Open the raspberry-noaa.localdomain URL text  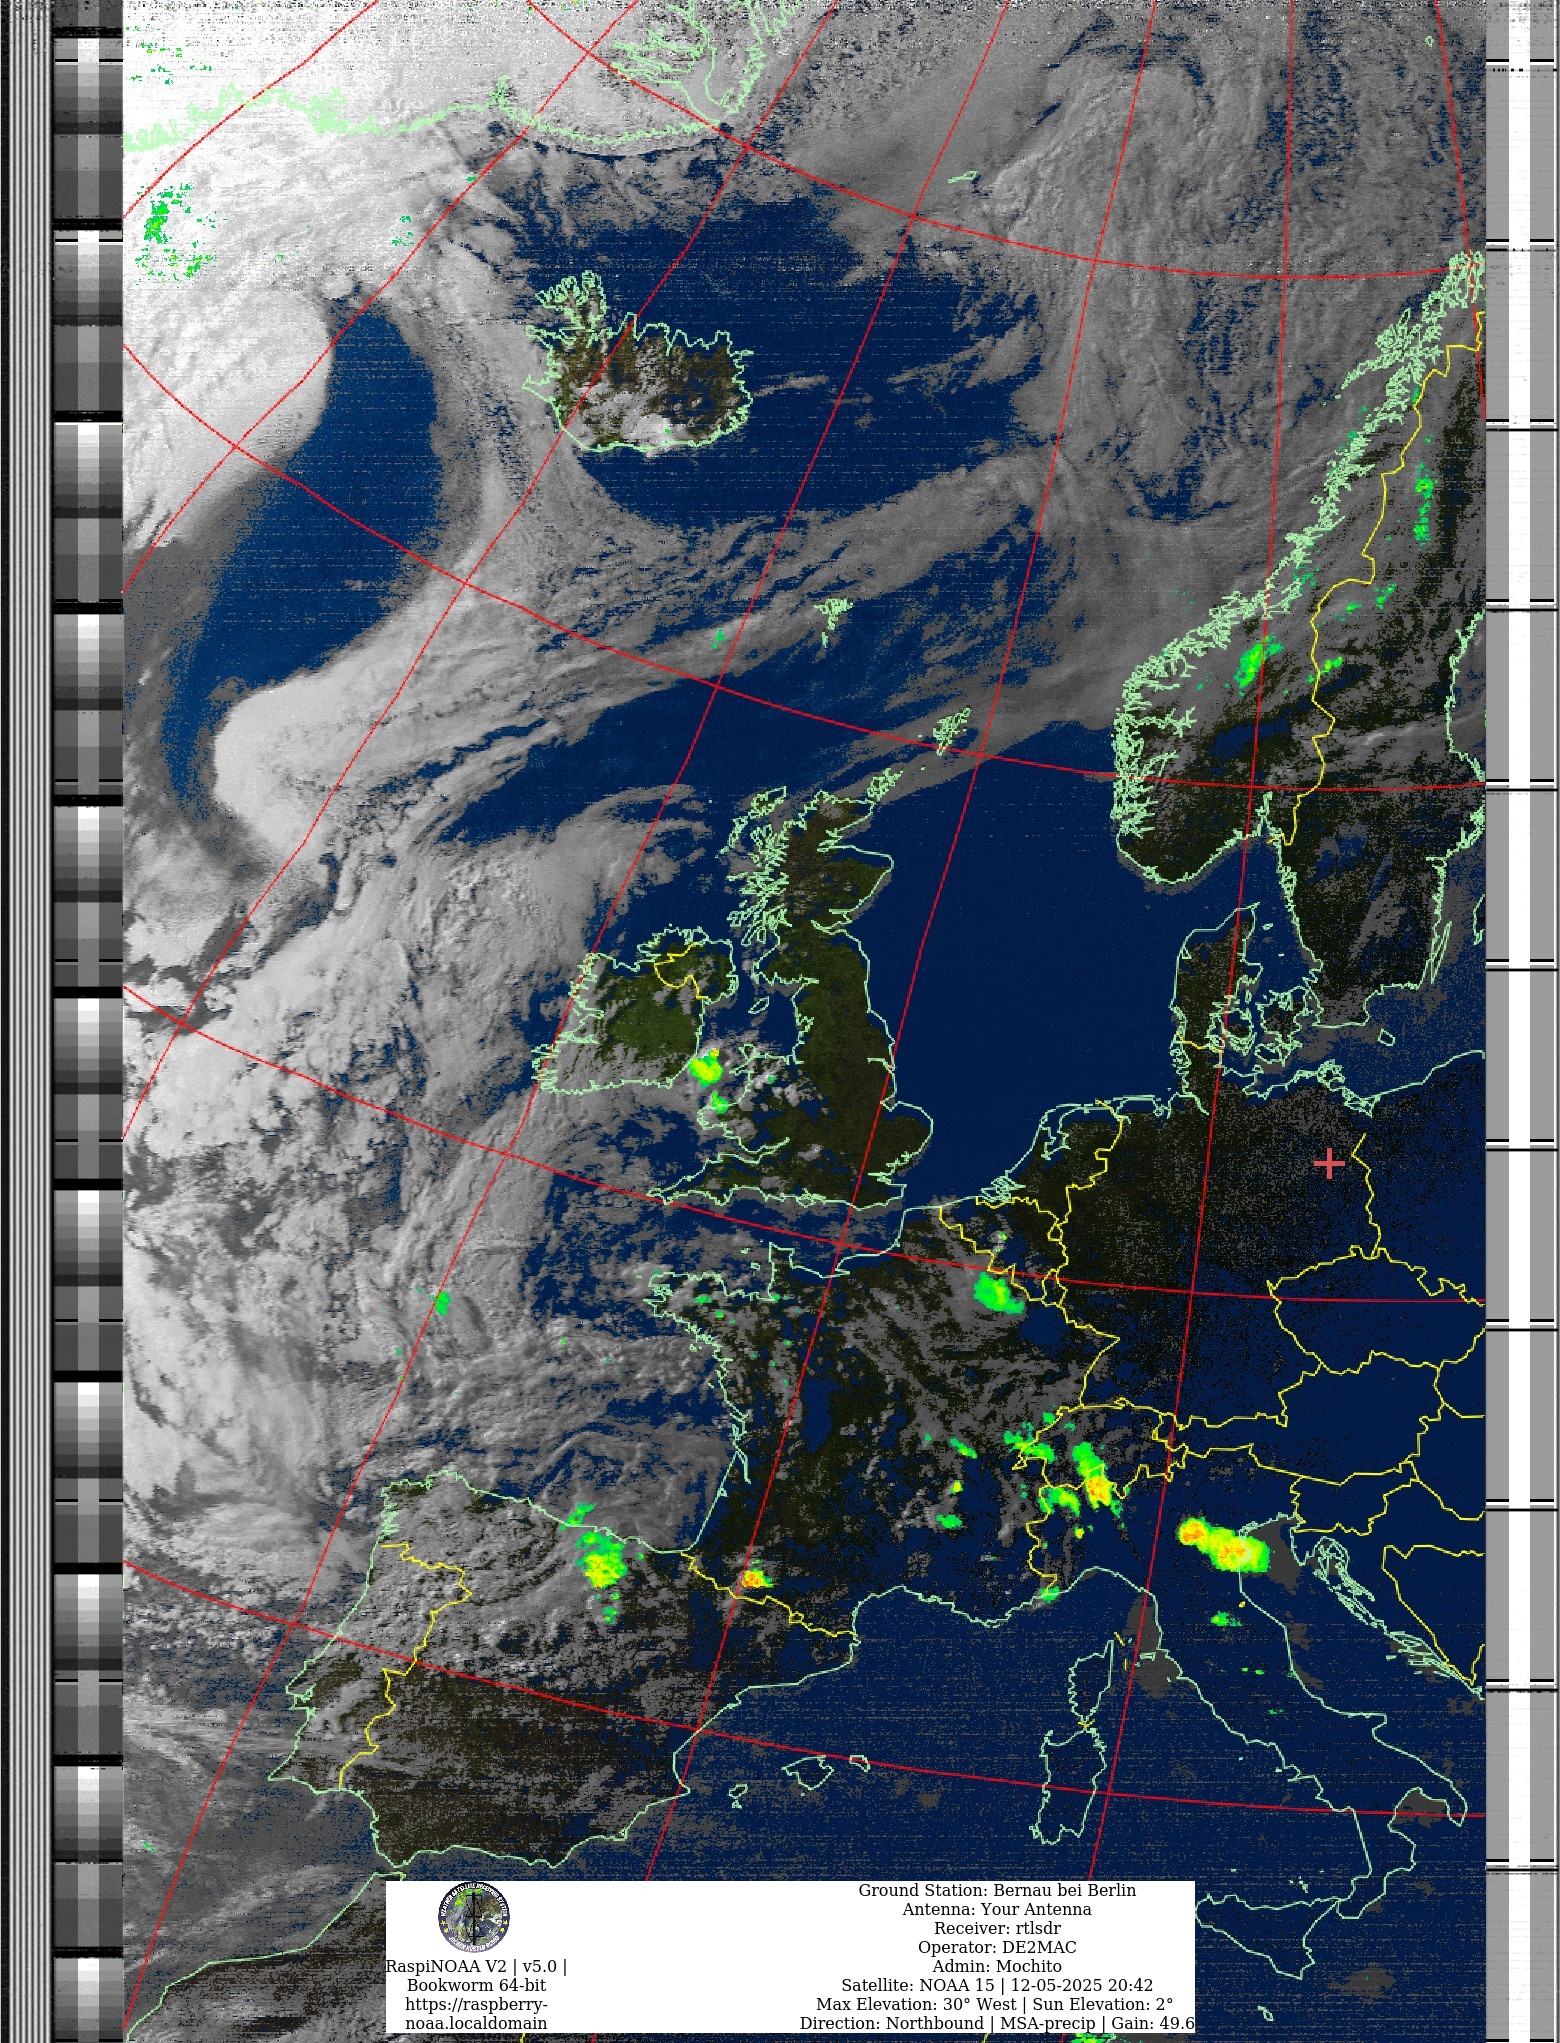(x=476, y=2014)
